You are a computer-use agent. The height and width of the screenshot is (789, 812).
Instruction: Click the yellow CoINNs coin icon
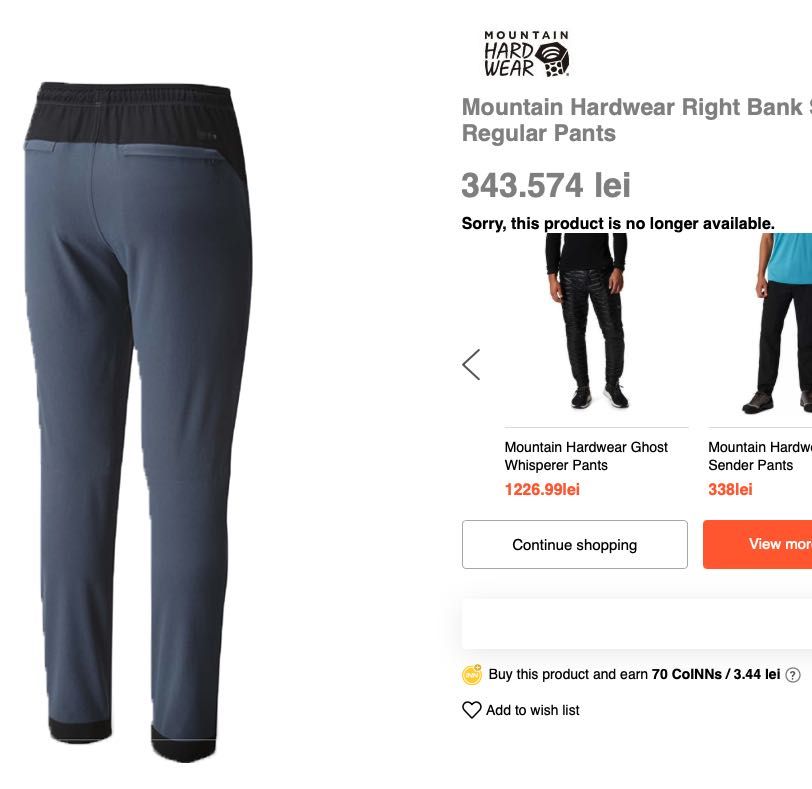coord(472,675)
